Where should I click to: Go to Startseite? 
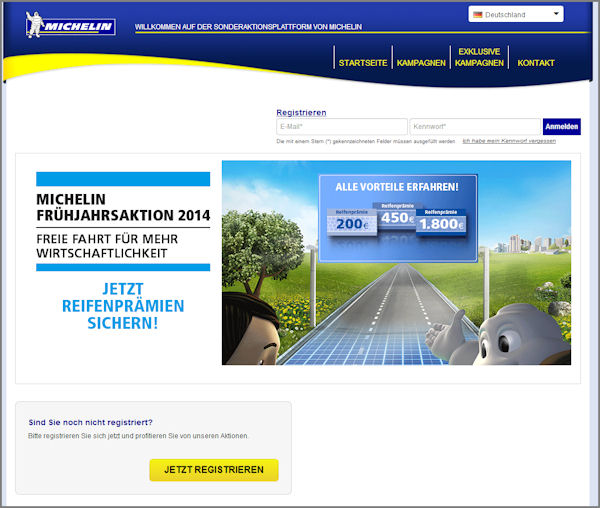coord(363,63)
